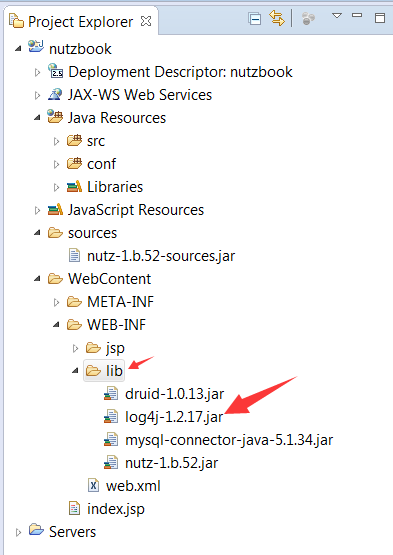The image size is (393, 555).
Task: Click the nutz-1.b.52.jar file icon
Action: pos(111,462)
